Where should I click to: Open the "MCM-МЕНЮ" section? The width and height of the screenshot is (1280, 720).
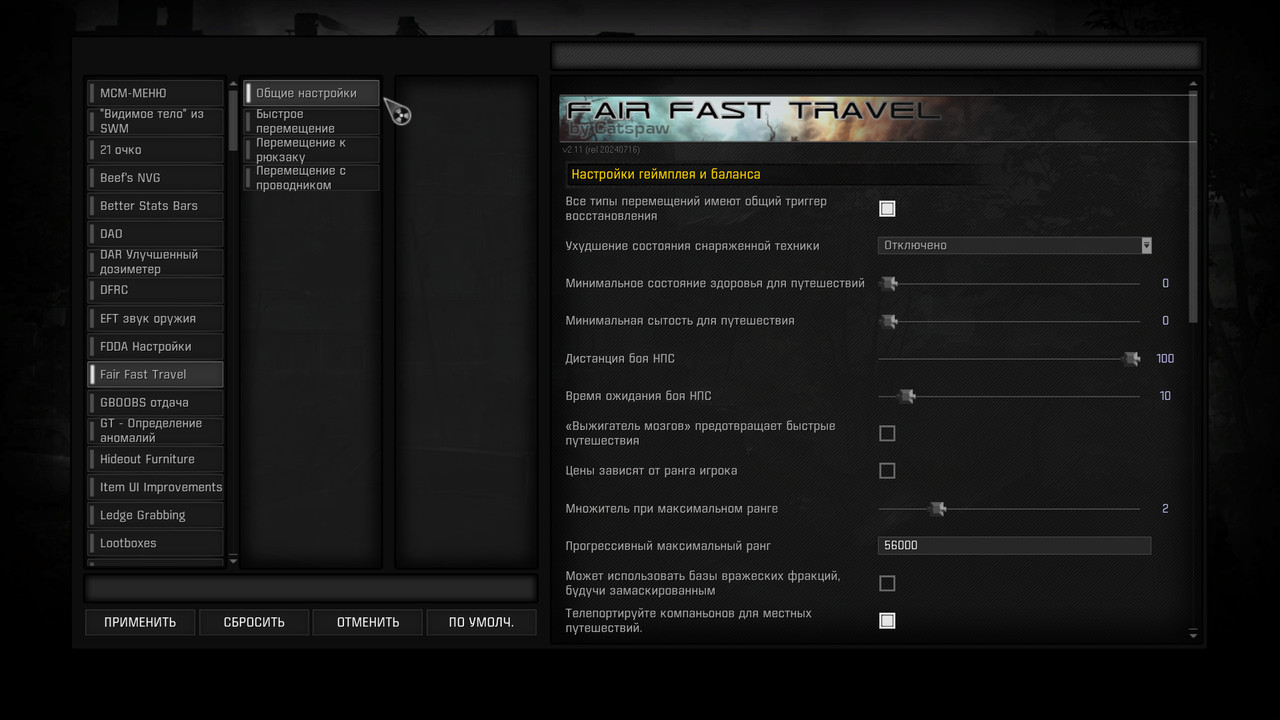pyautogui.click(x=154, y=92)
